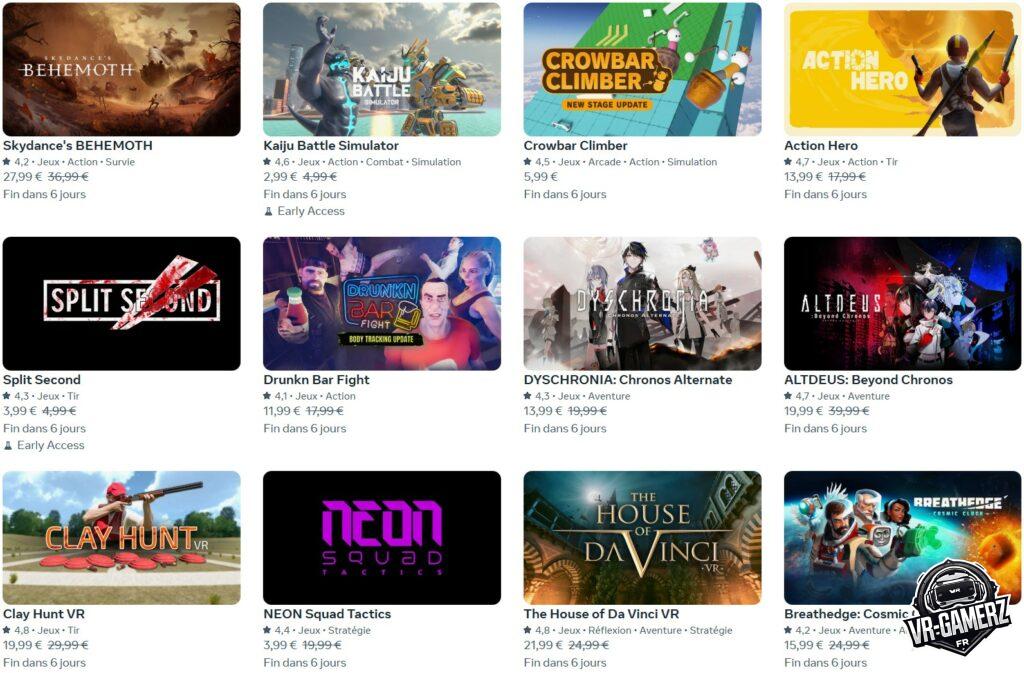This screenshot has width=1024, height=673.
Task: Open the NEON Squad Tactics cover image
Action: click(x=382, y=538)
